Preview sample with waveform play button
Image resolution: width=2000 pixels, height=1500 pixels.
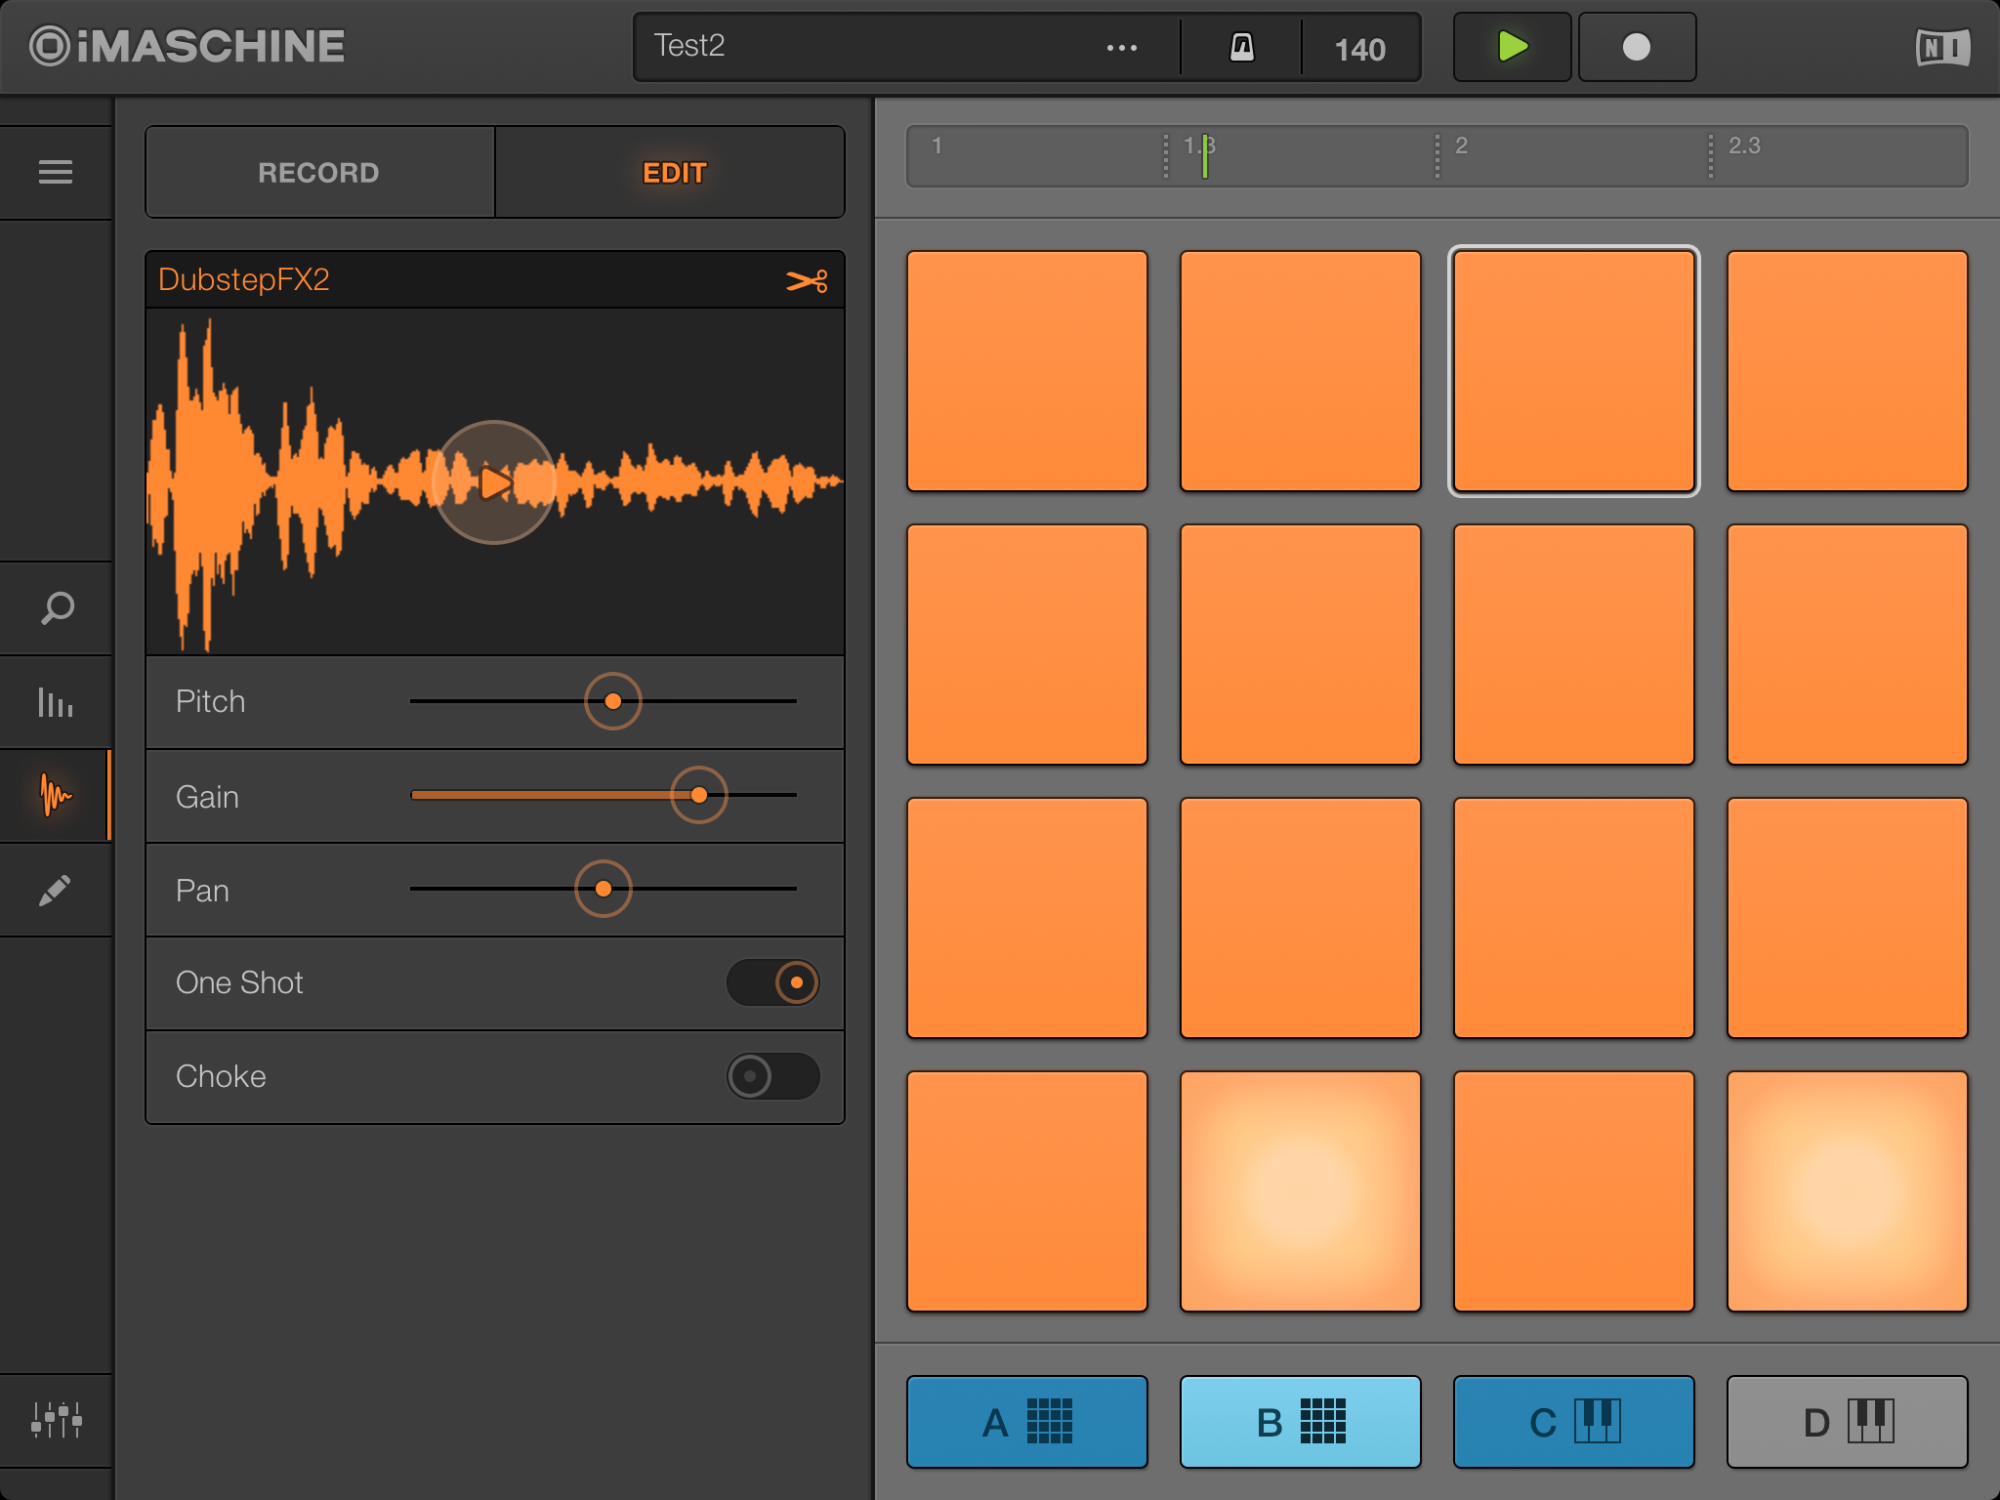point(494,482)
